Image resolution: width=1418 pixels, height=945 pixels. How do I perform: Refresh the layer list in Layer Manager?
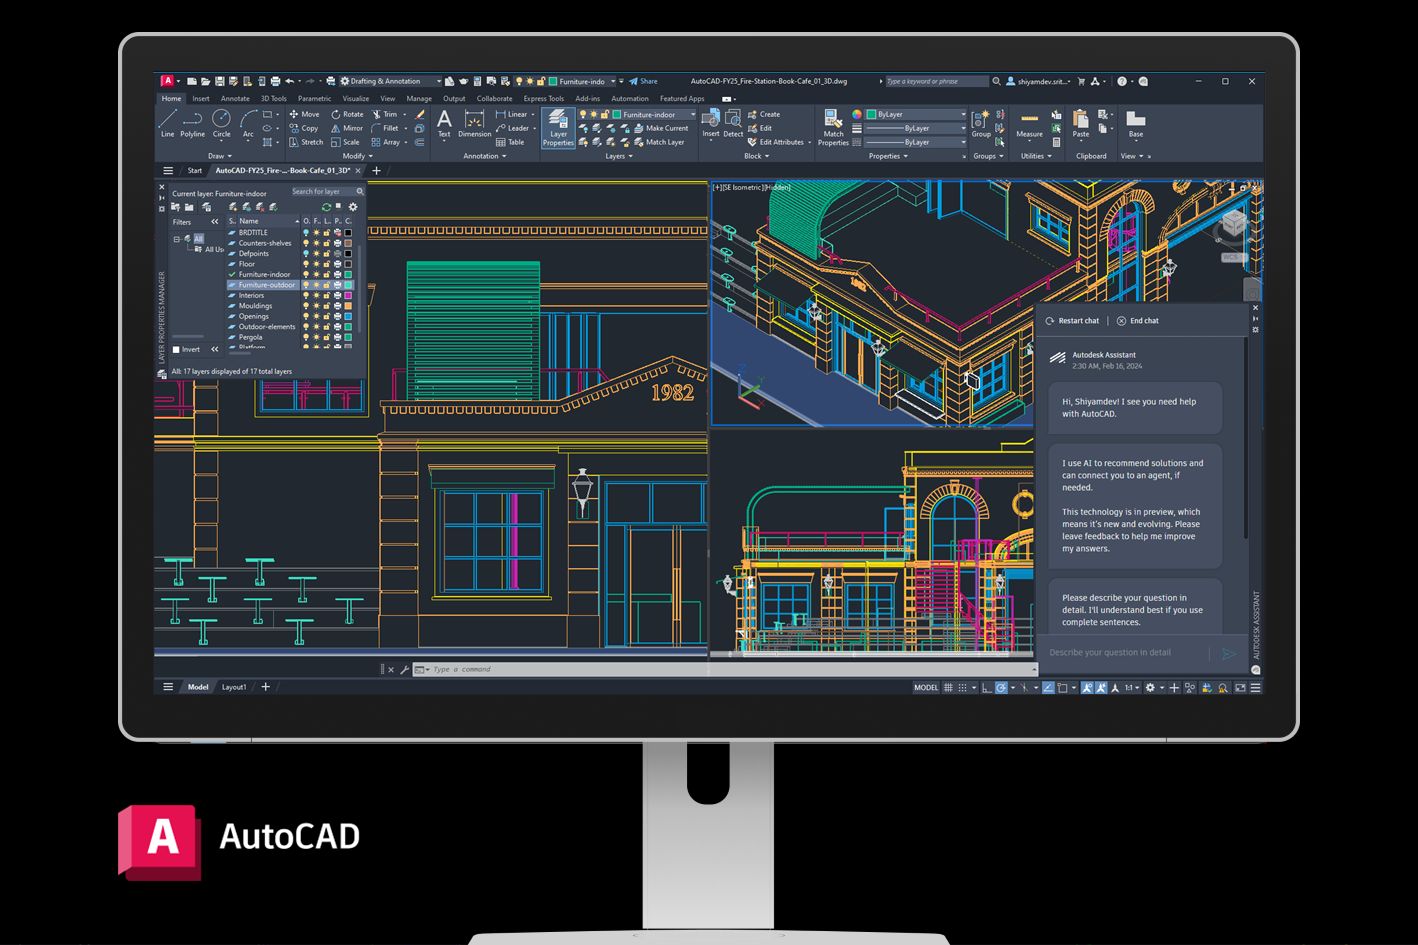pyautogui.click(x=326, y=207)
